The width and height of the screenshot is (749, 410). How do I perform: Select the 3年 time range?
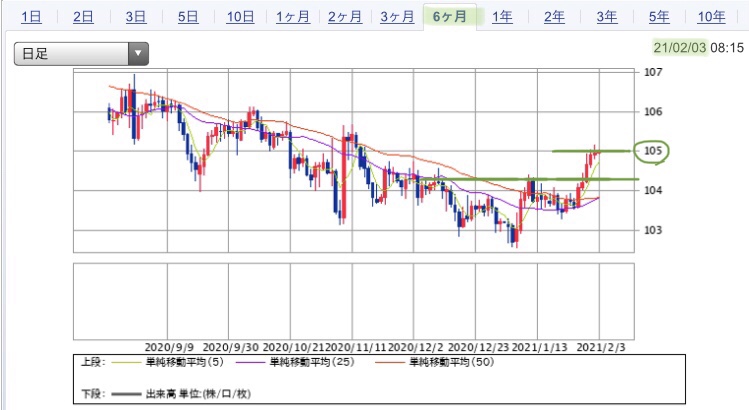(x=607, y=17)
